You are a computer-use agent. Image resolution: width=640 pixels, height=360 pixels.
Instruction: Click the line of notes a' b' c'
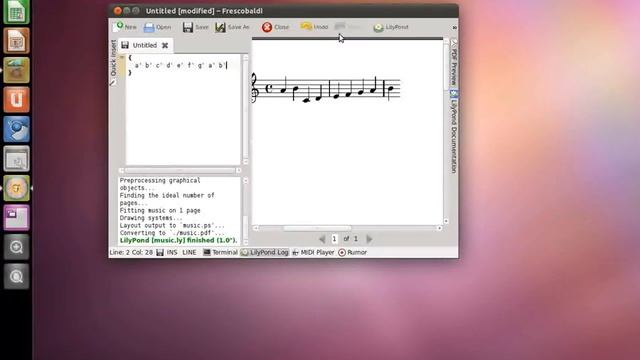point(180,65)
